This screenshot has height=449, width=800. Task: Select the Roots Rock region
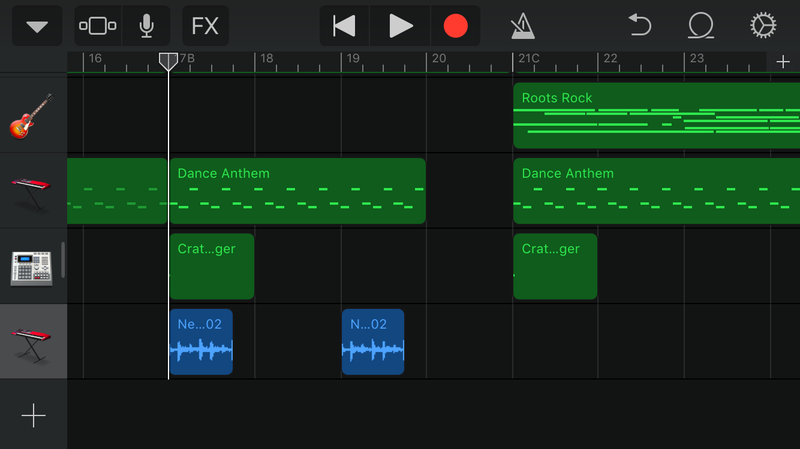click(657, 115)
